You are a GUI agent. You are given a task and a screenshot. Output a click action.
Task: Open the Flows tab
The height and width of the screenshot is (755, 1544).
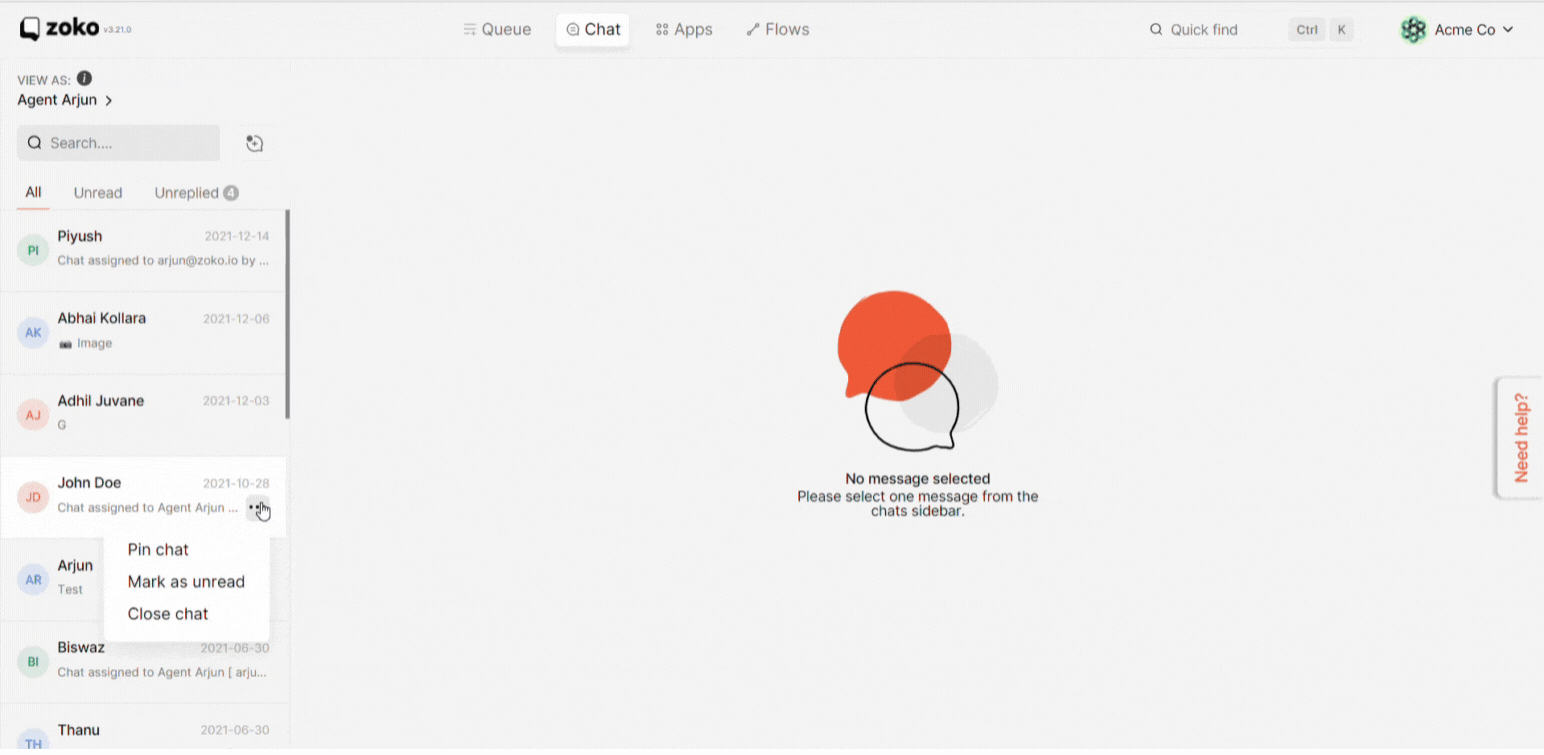coord(777,30)
